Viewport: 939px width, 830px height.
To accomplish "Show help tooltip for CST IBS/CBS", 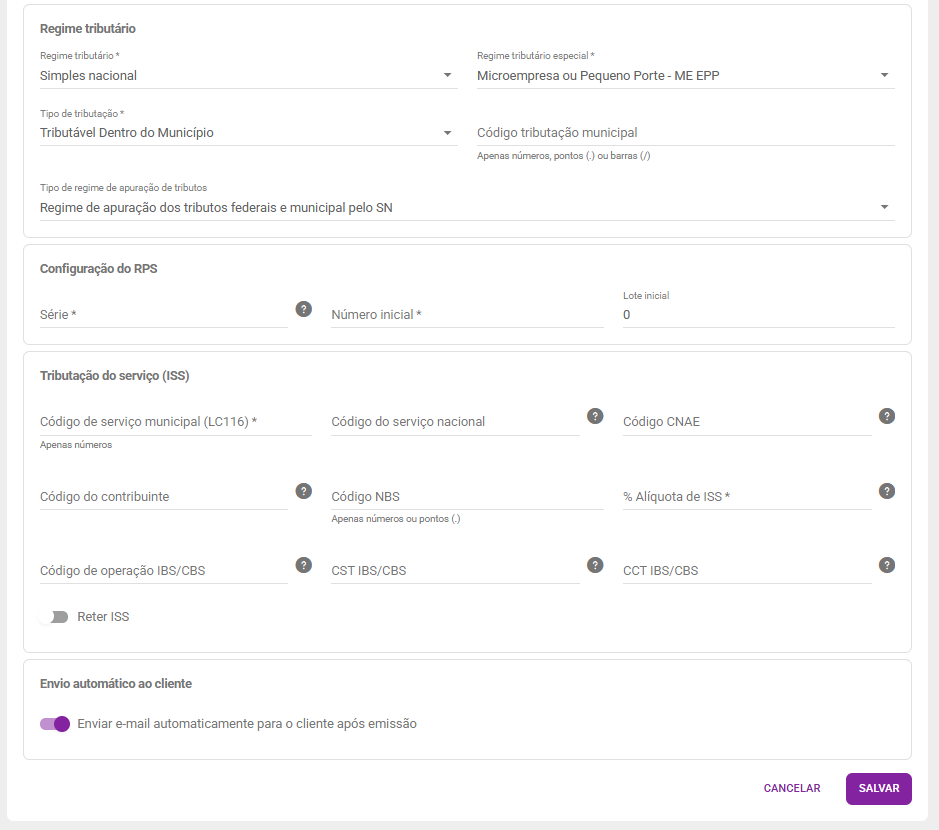I will point(595,565).
